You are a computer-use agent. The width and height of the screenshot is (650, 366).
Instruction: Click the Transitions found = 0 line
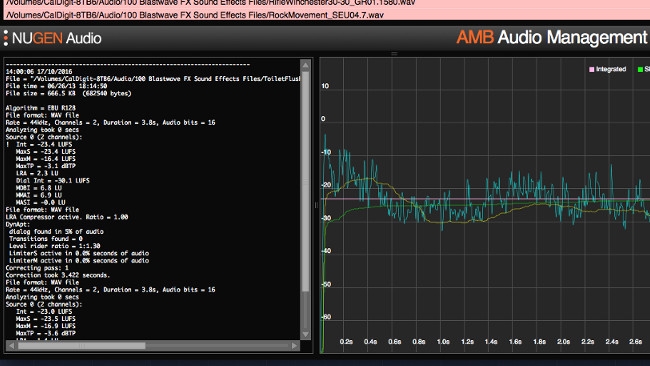tap(46, 239)
